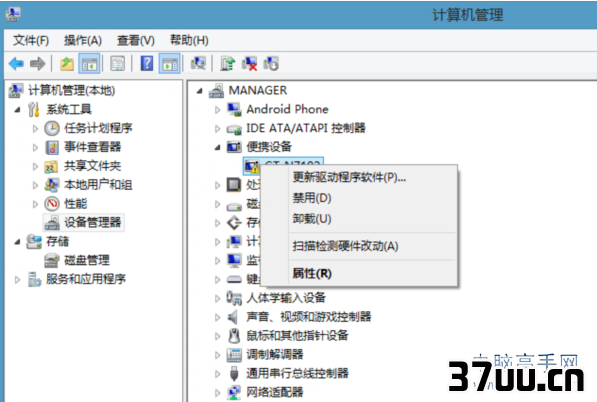Click scan for hardware changes toolbar icon
The image size is (597, 402).
pos(198,63)
